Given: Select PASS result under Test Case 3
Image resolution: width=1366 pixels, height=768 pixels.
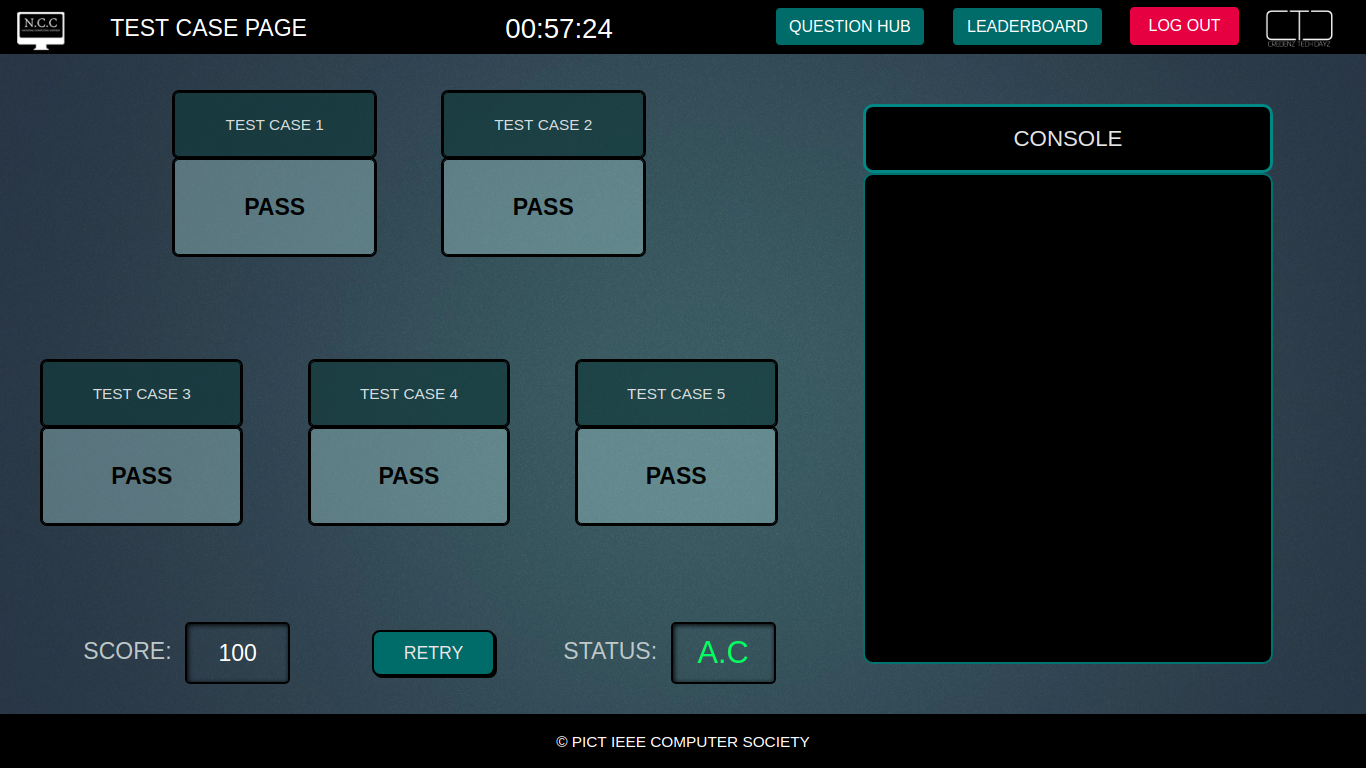Looking at the screenshot, I should pyautogui.click(x=141, y=476).
